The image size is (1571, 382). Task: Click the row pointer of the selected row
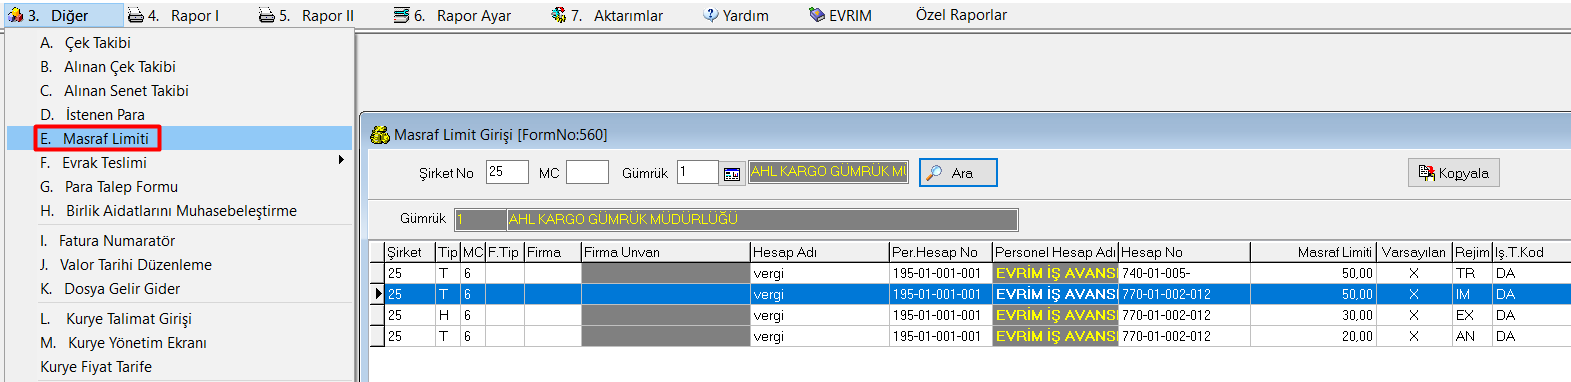point(378,294)
